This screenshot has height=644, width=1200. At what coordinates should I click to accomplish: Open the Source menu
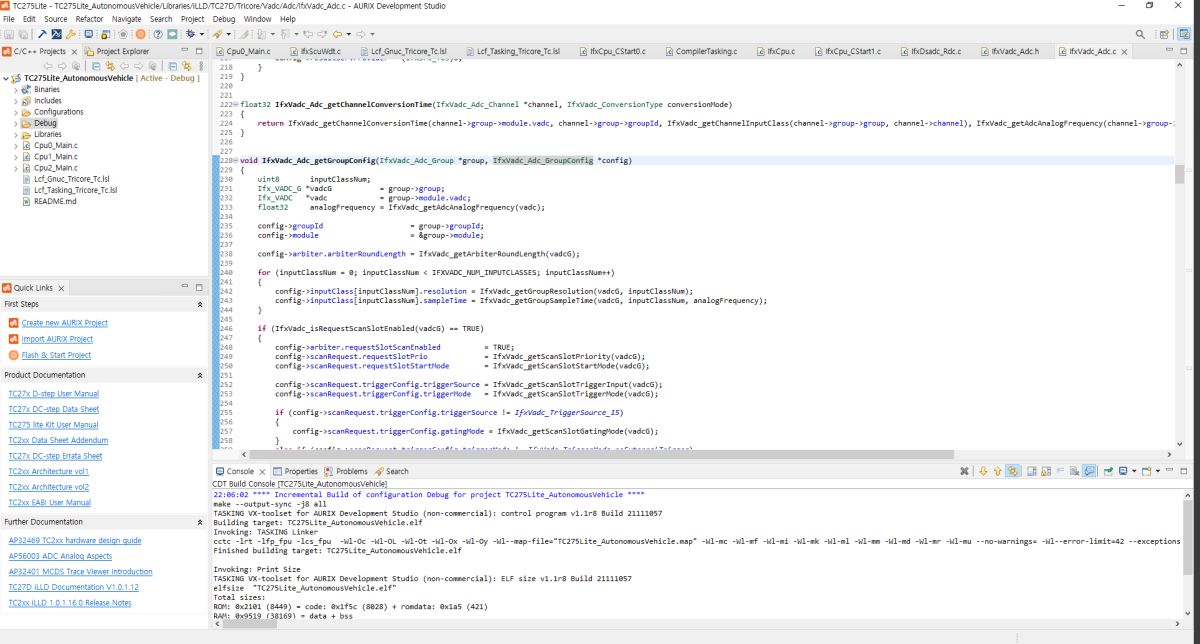click(x=56, y=19)
